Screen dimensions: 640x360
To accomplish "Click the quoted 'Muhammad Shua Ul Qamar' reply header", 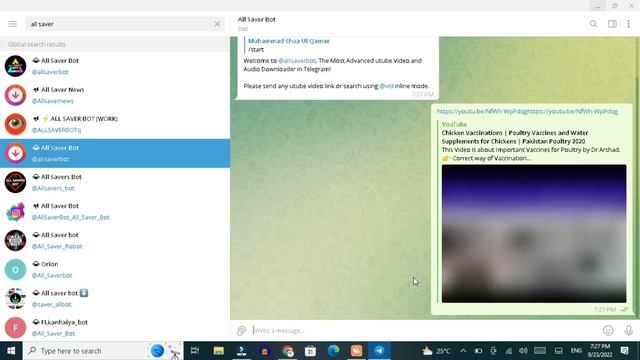I will pos(289,41).
